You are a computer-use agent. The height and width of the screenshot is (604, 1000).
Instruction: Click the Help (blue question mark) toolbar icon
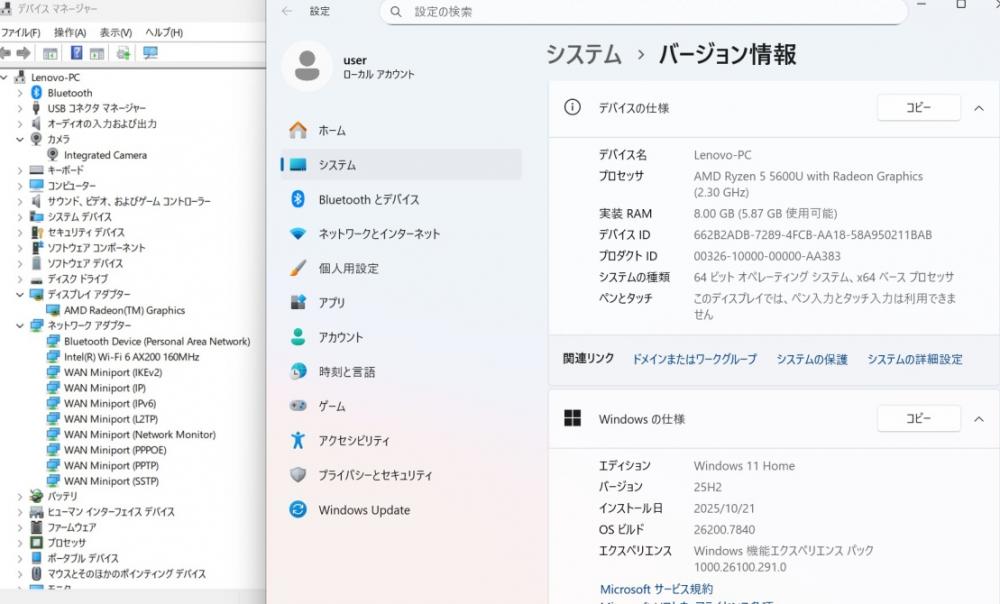pos(76,53)
